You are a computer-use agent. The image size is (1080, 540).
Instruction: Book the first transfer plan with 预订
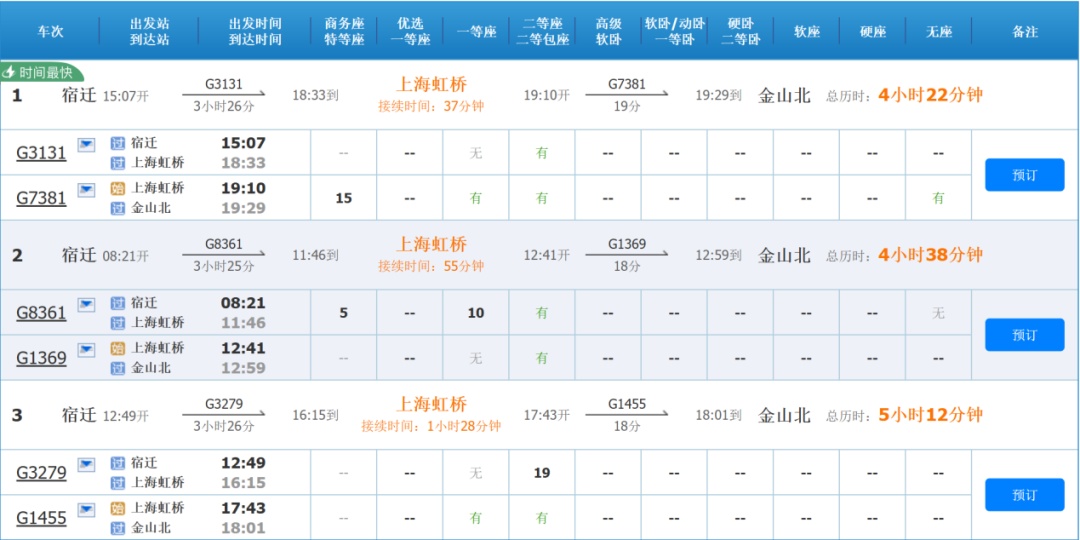(x=1024, y=175)
